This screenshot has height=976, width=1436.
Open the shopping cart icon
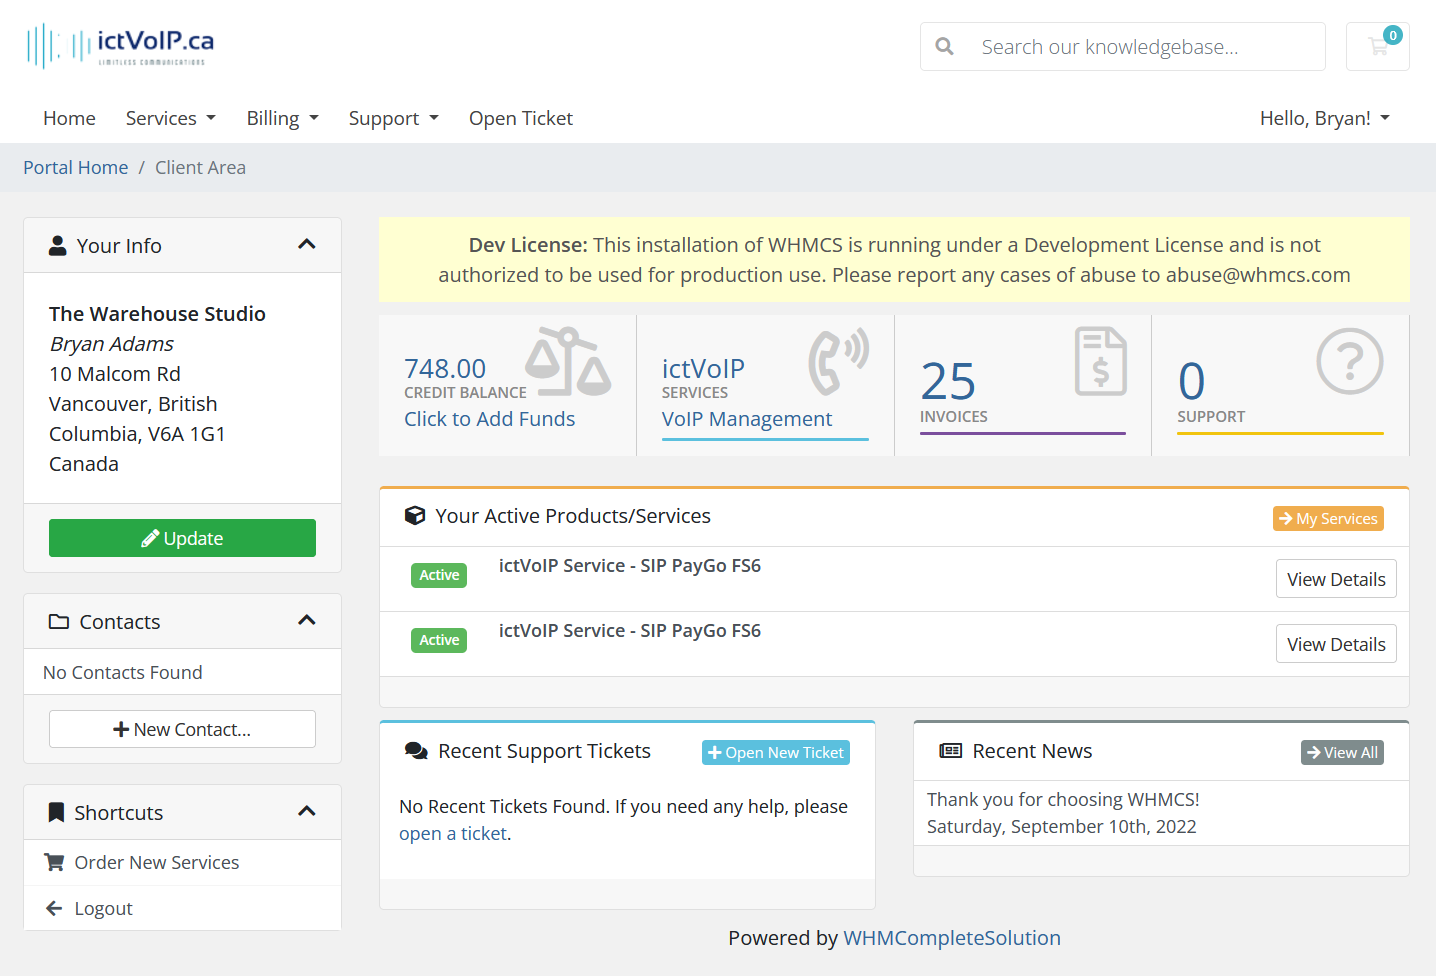1378,47
